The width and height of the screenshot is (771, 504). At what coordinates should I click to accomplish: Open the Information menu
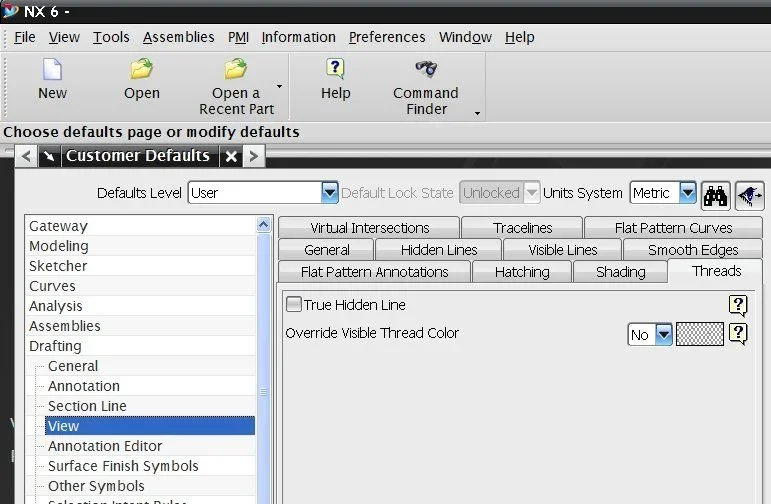(298, 37)
